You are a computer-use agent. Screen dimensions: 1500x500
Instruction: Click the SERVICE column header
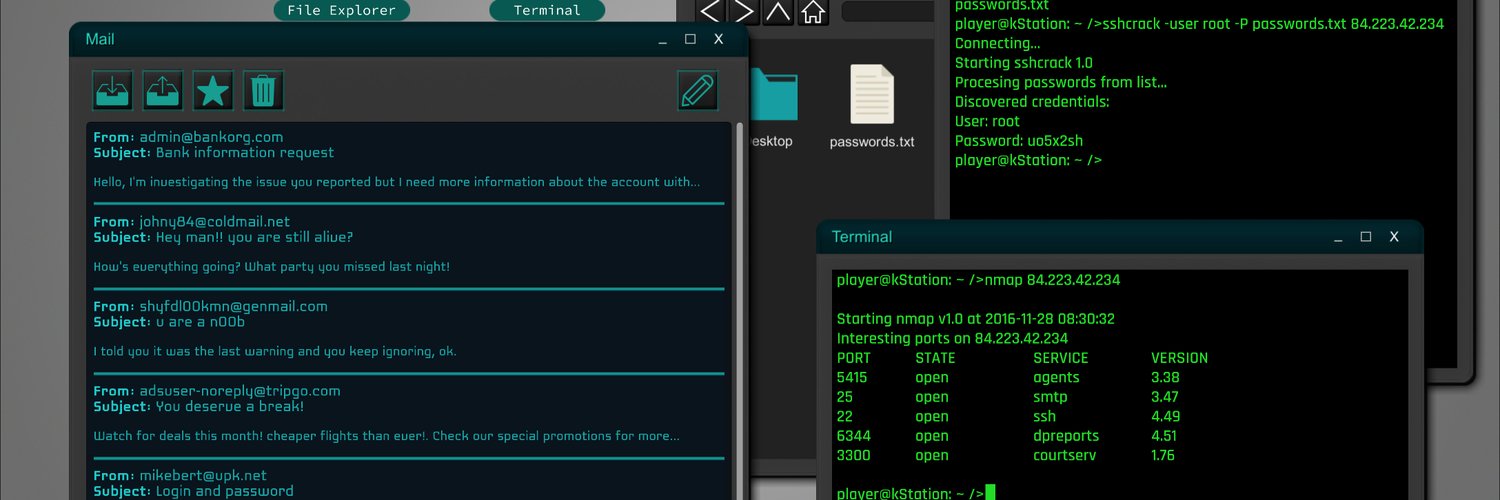tap(1060, 358)
